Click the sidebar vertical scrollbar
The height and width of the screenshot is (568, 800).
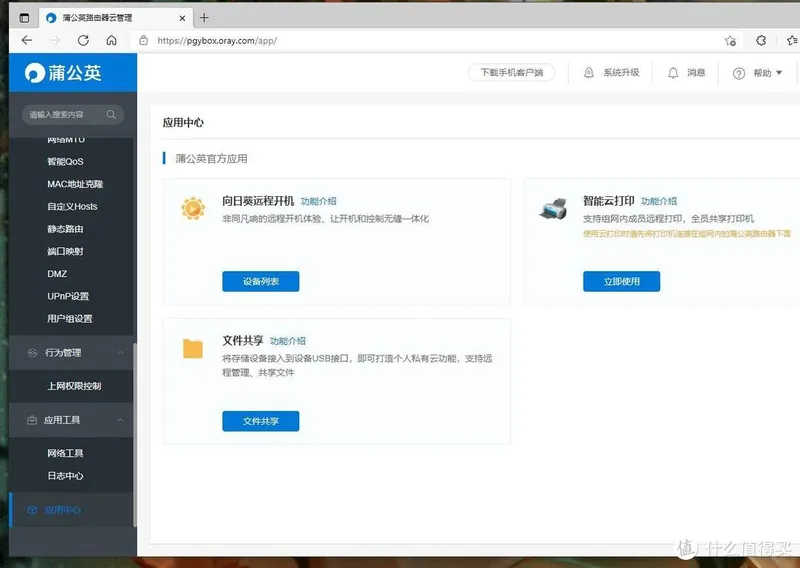click(135, 434)
